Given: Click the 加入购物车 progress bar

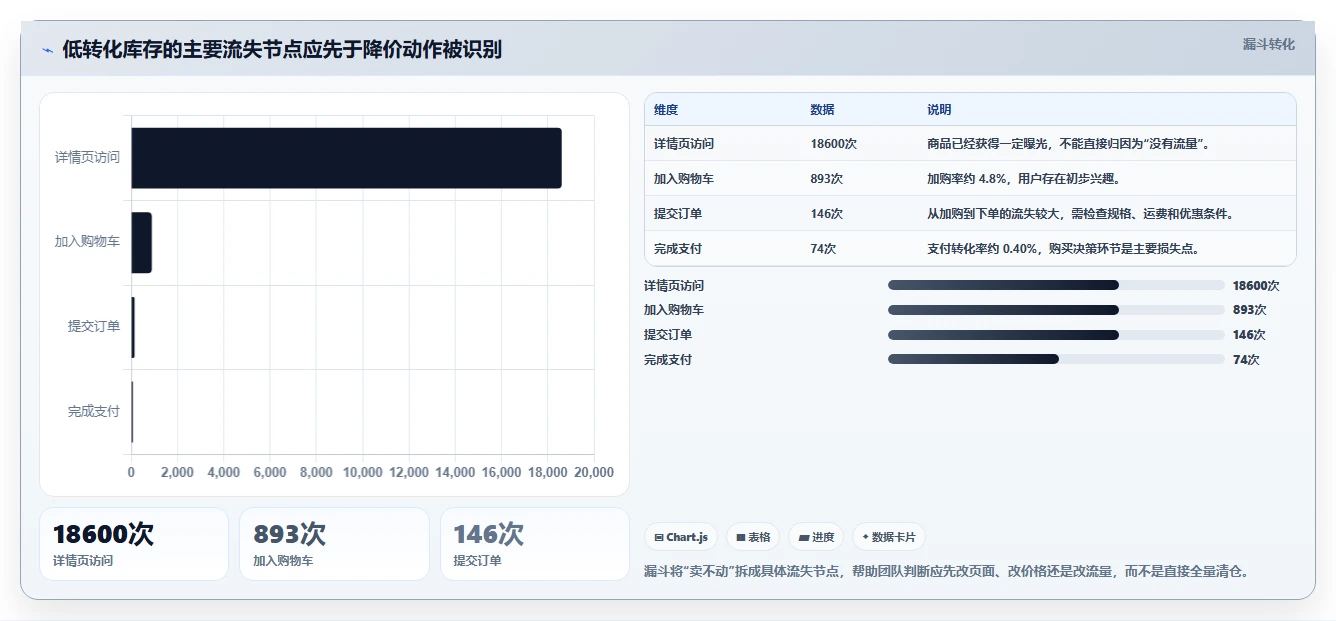Looking at the screenshot, I should [1056, 310].
